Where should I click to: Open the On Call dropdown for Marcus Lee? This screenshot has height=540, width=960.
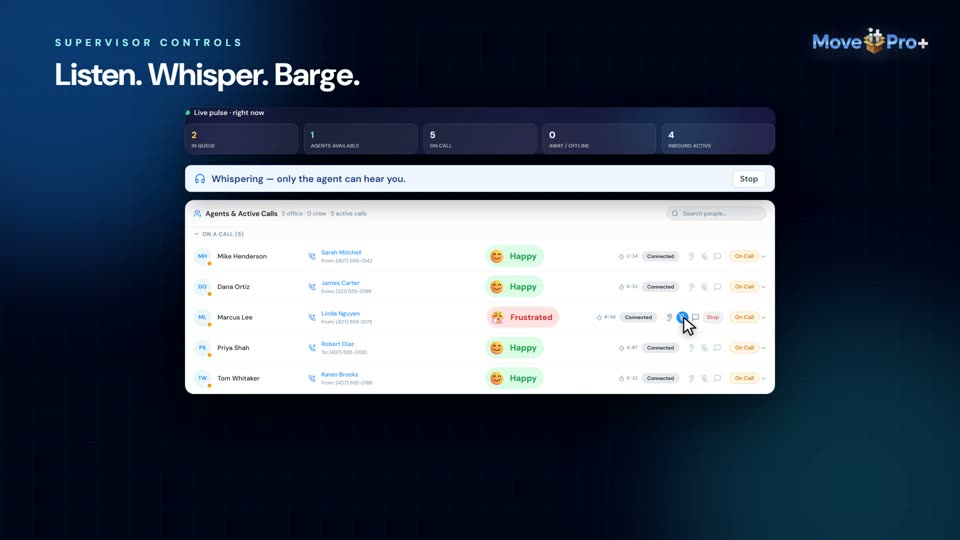click(747, 317)
